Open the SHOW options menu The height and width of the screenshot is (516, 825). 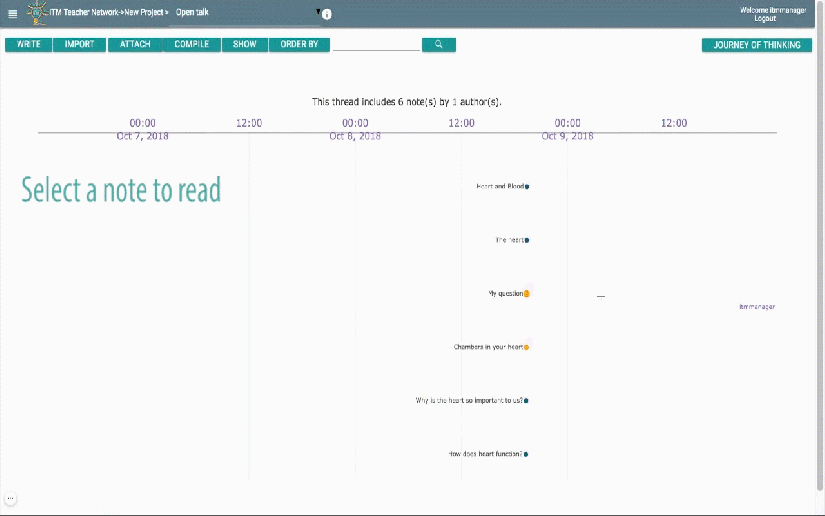(x=244, y=45)
